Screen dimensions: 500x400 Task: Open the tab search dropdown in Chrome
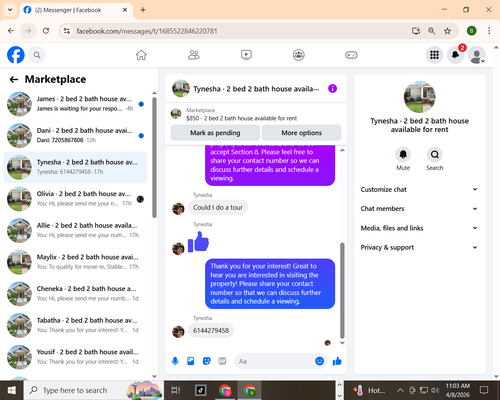click(x=10, y=10)
